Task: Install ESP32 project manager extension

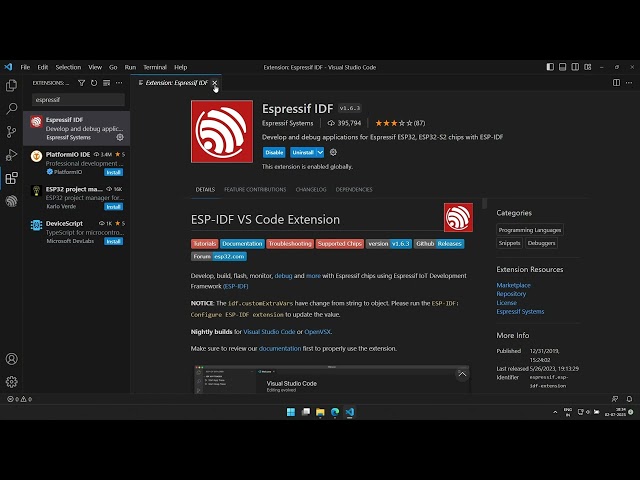Action: 113,207
